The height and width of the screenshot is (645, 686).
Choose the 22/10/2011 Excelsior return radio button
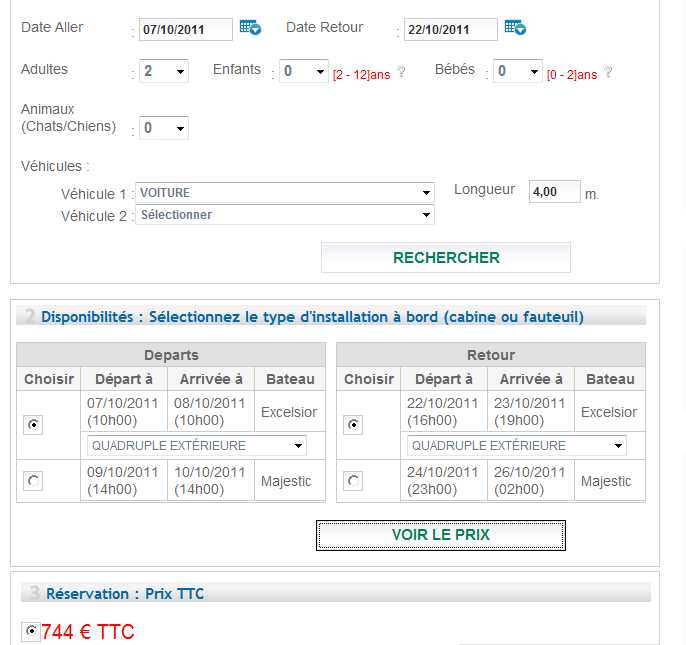353,424
